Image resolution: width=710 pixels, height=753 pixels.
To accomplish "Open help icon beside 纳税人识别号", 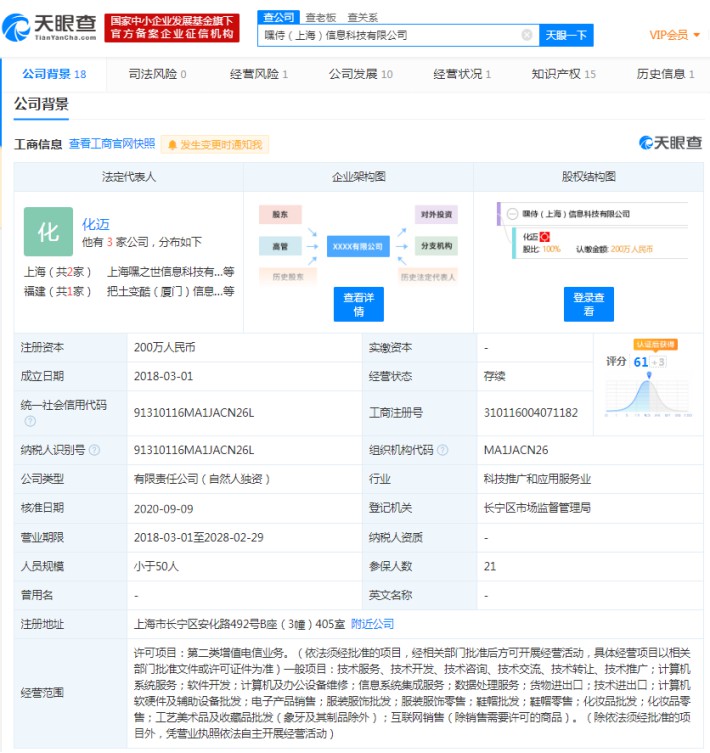I will click(x=95, y=450).
